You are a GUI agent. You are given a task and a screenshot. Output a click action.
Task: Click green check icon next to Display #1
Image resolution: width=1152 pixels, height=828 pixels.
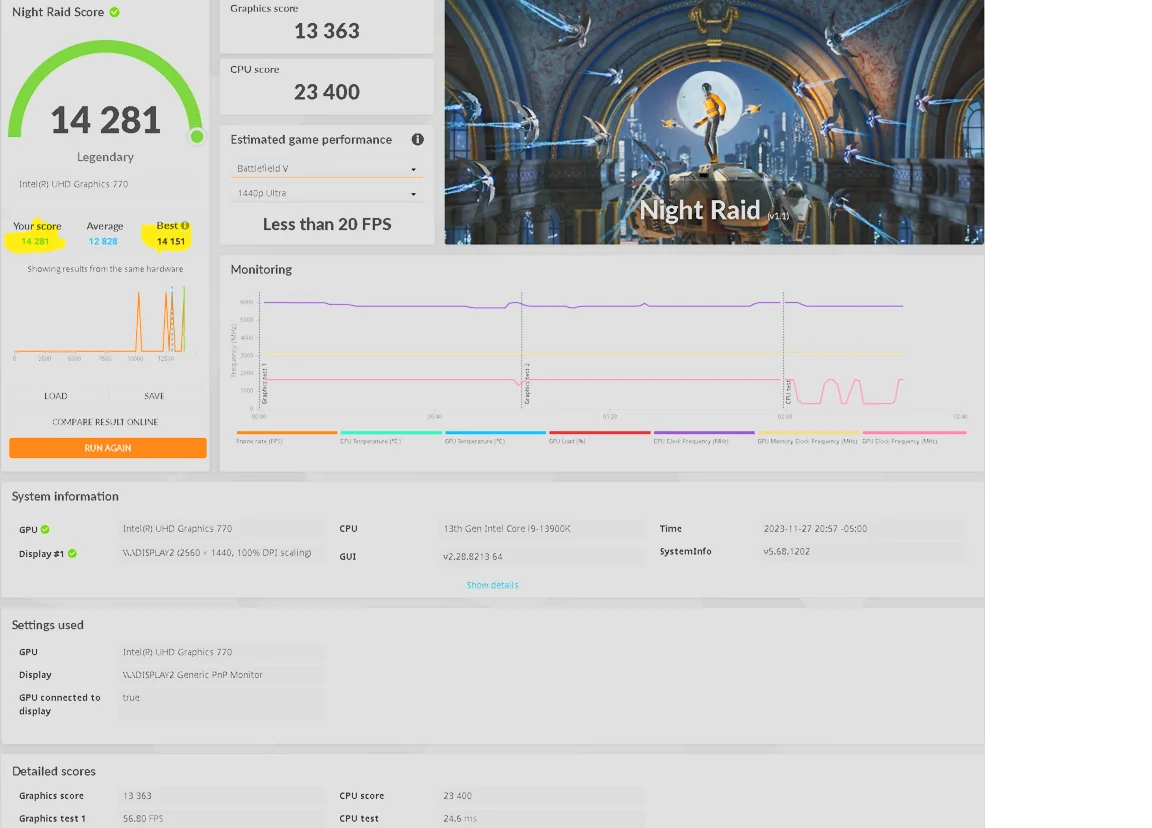pos(72,554)
